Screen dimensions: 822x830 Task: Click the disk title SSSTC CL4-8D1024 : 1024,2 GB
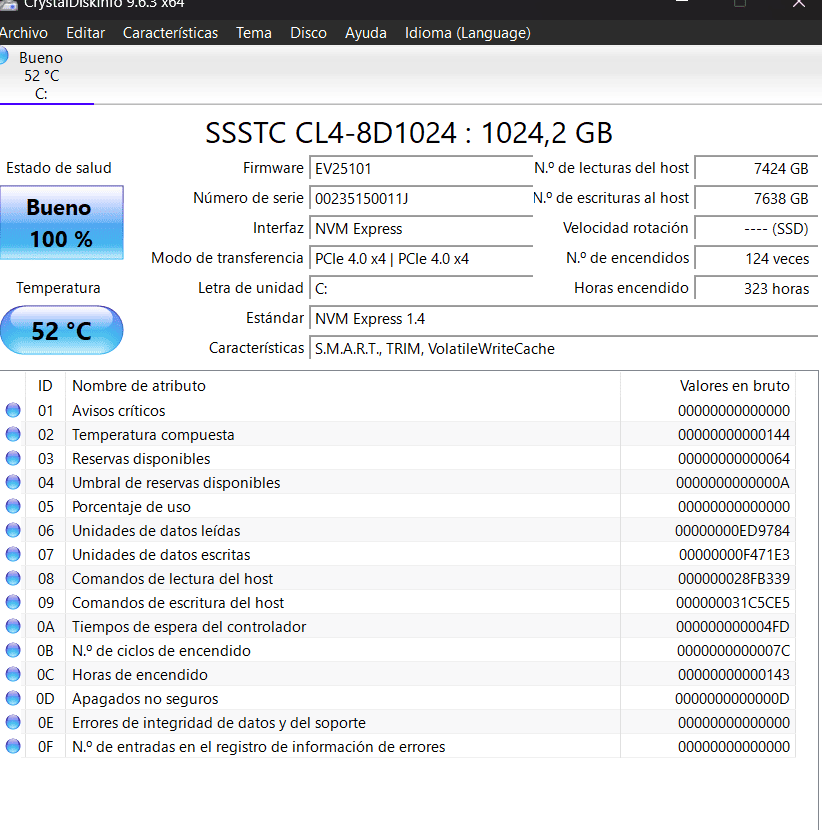[409, 132]
